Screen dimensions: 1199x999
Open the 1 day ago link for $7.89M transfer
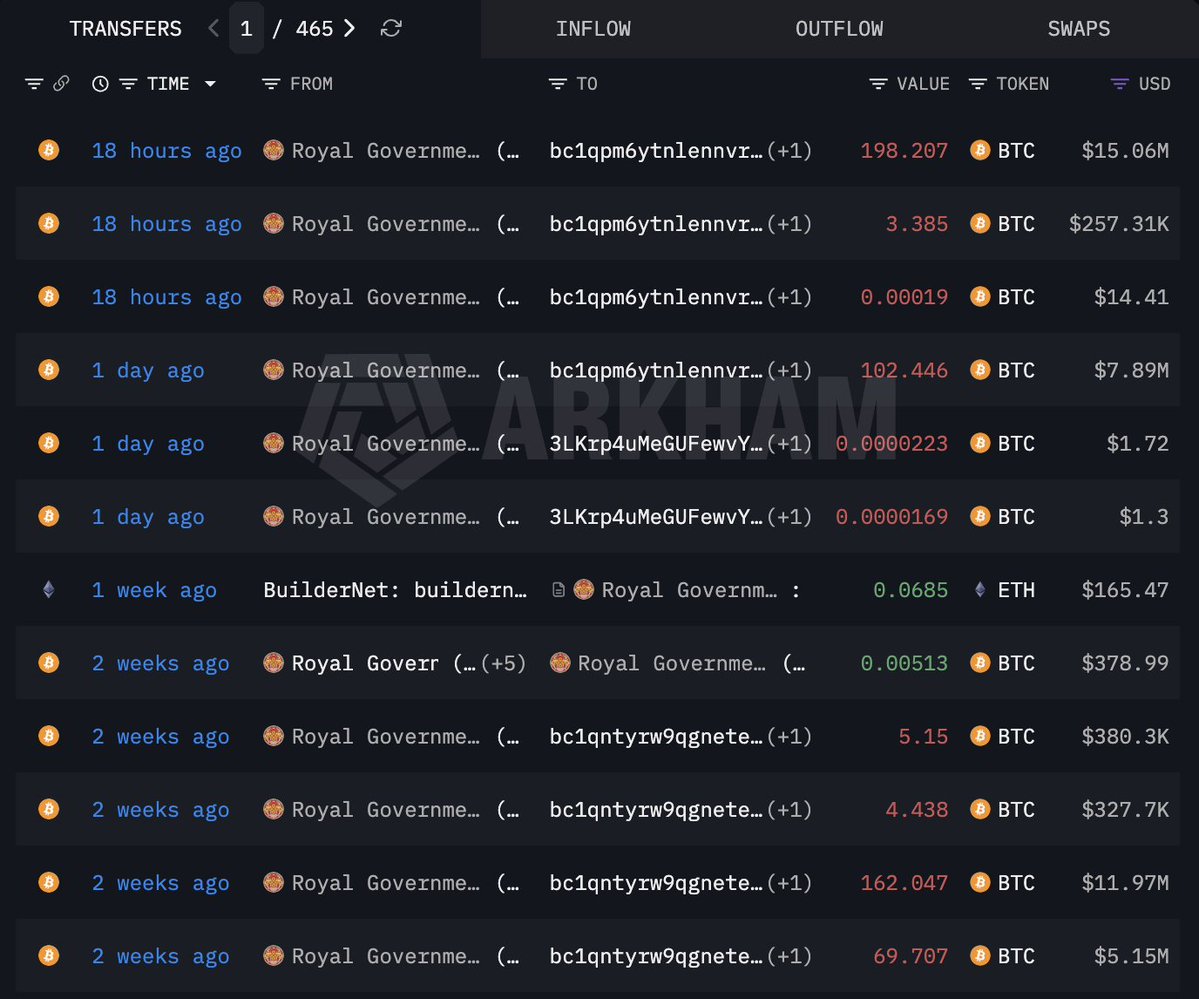coord(148,371)
